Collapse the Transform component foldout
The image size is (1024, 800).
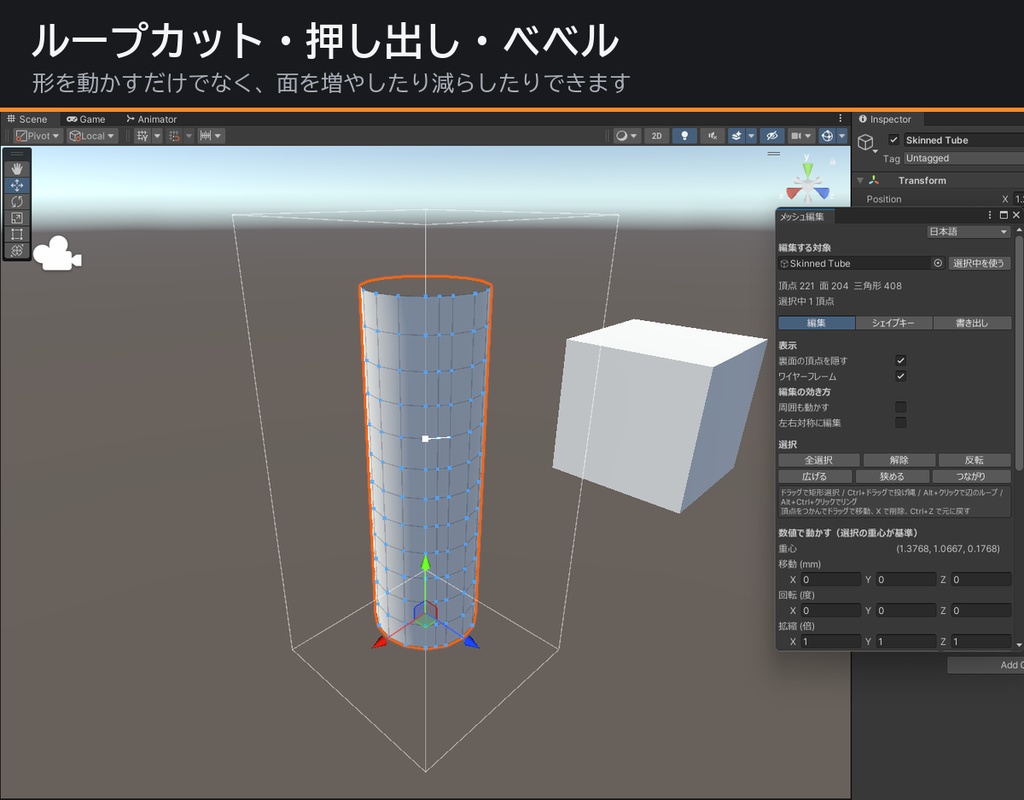[x=860, y=180]
